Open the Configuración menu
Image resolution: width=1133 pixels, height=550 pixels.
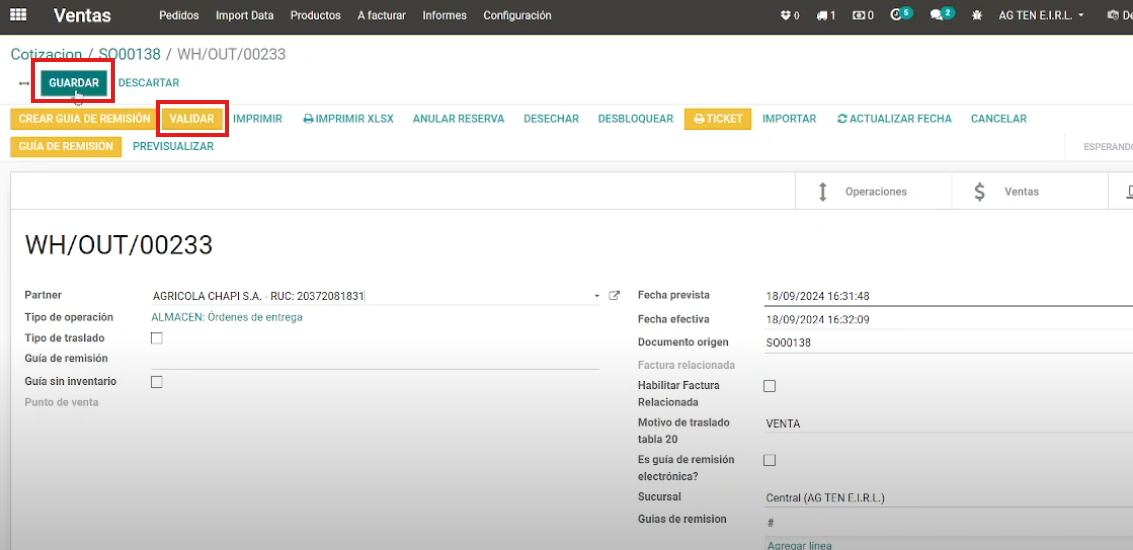tap(517, 16)
